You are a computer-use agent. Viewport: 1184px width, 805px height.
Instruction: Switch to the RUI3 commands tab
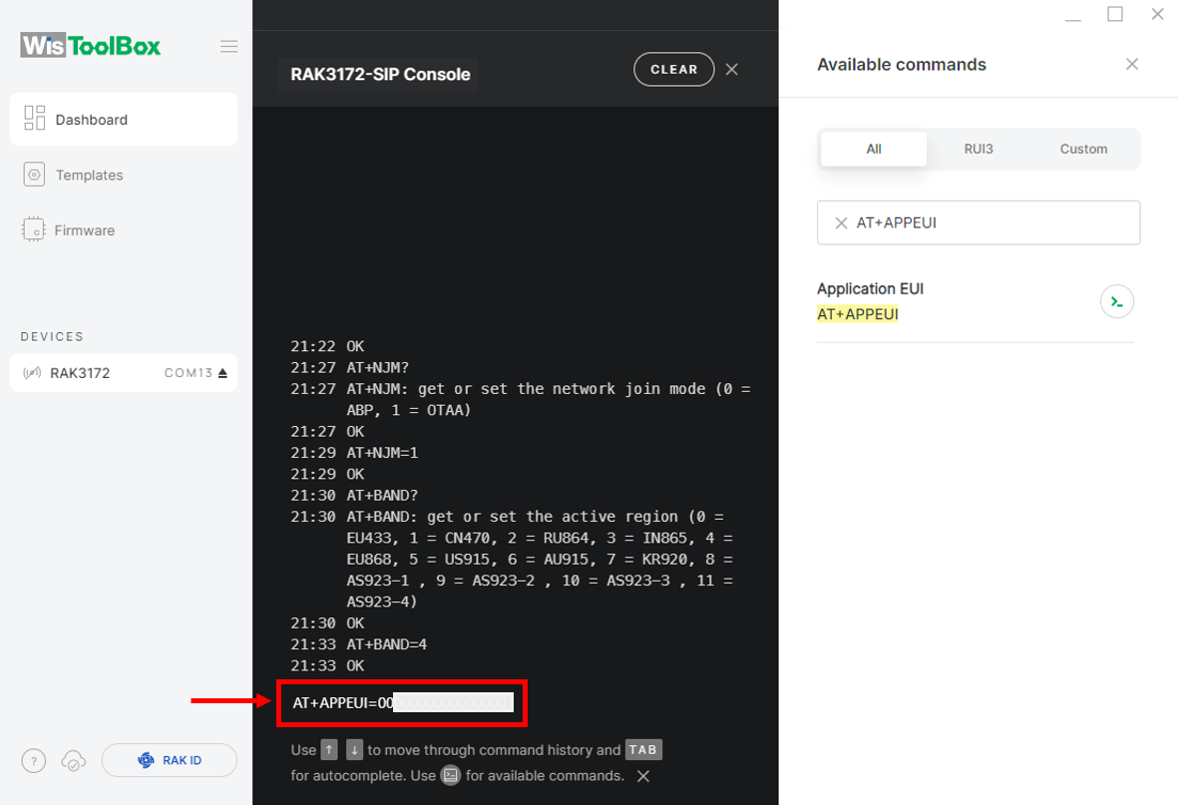979,149
